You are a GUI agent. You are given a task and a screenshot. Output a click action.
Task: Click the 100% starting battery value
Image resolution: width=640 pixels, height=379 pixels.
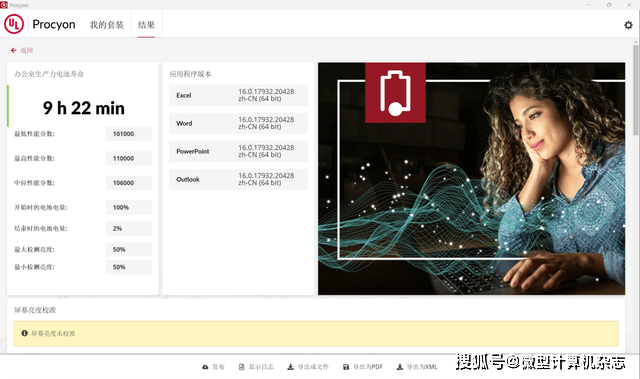pos(129,207)
